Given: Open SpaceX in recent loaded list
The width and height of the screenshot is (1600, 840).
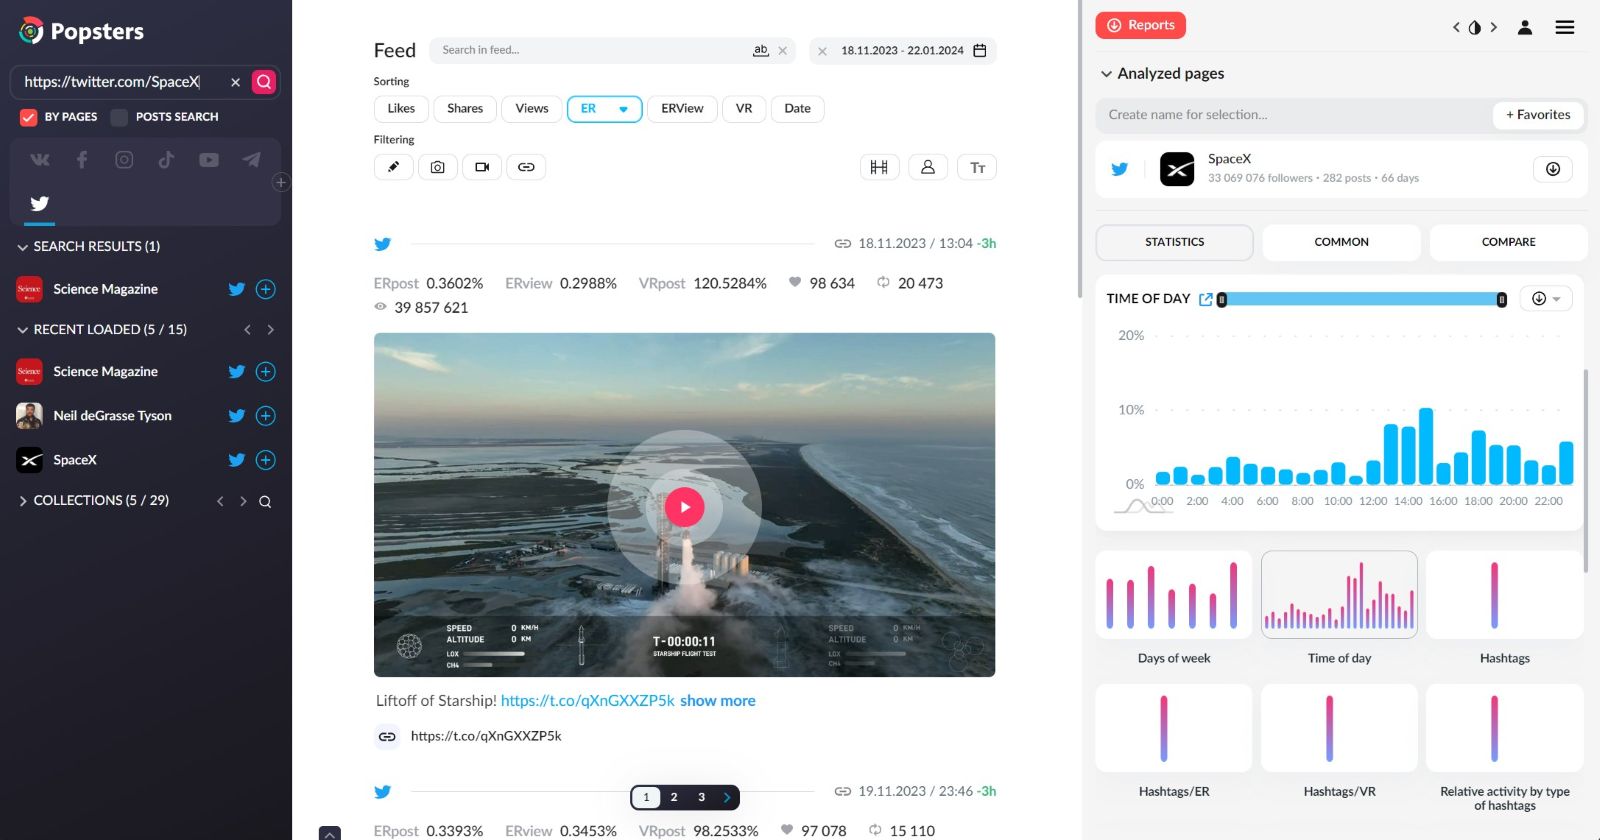Looking at the screenshot, I should pos(75,460).
